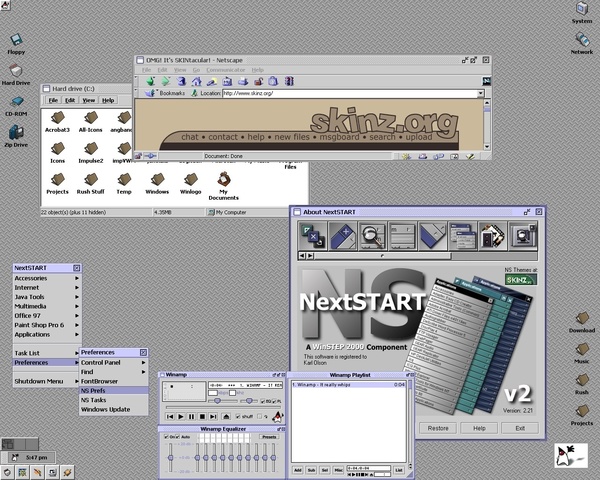Click Netscape Back arrow toolbar icon
The height and width of the screenshot is (480, 600).
tap(150, 81)
